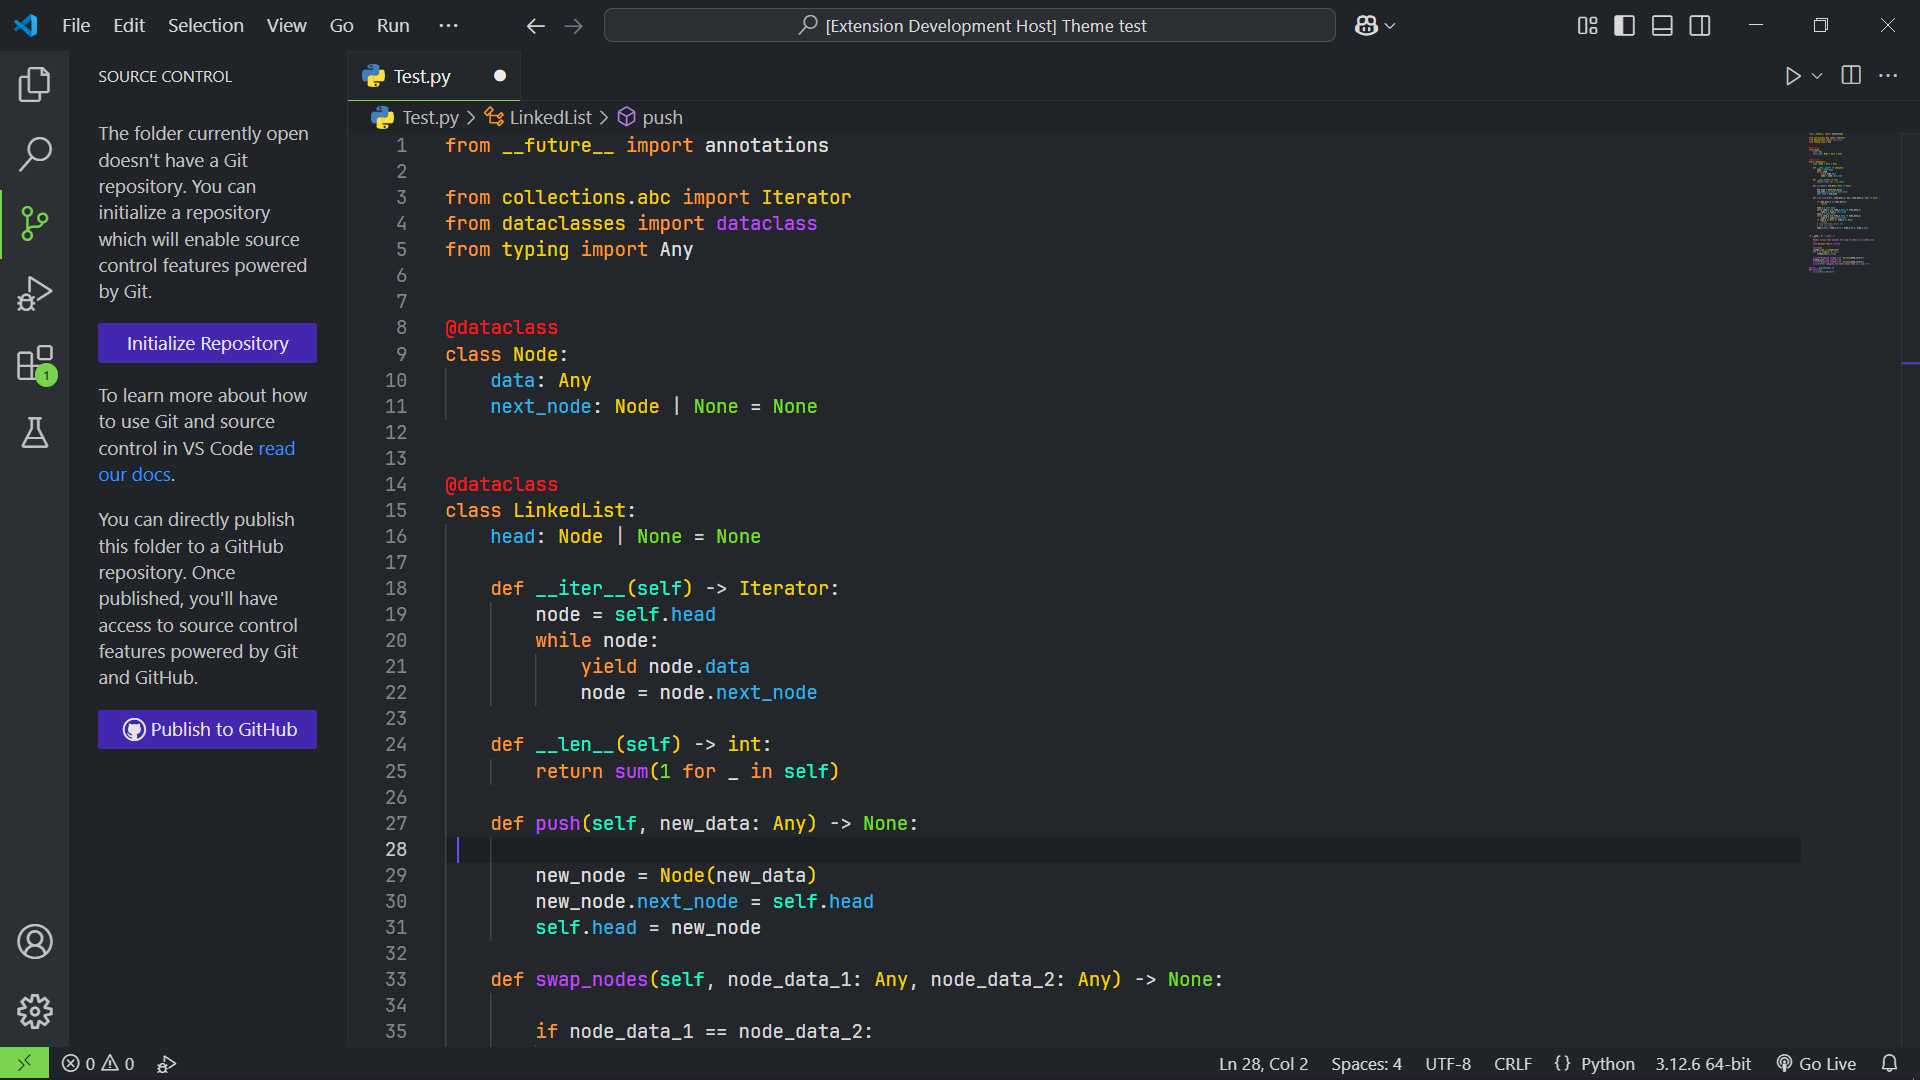
Task: Click the command center search box
Action: coord(969,26)
